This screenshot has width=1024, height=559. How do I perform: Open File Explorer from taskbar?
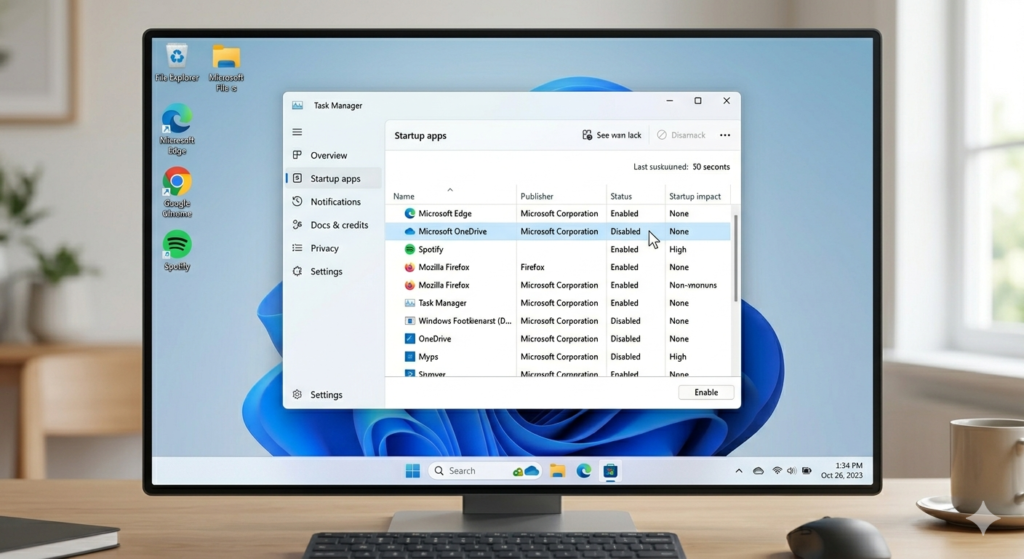(x=557, y=471)
